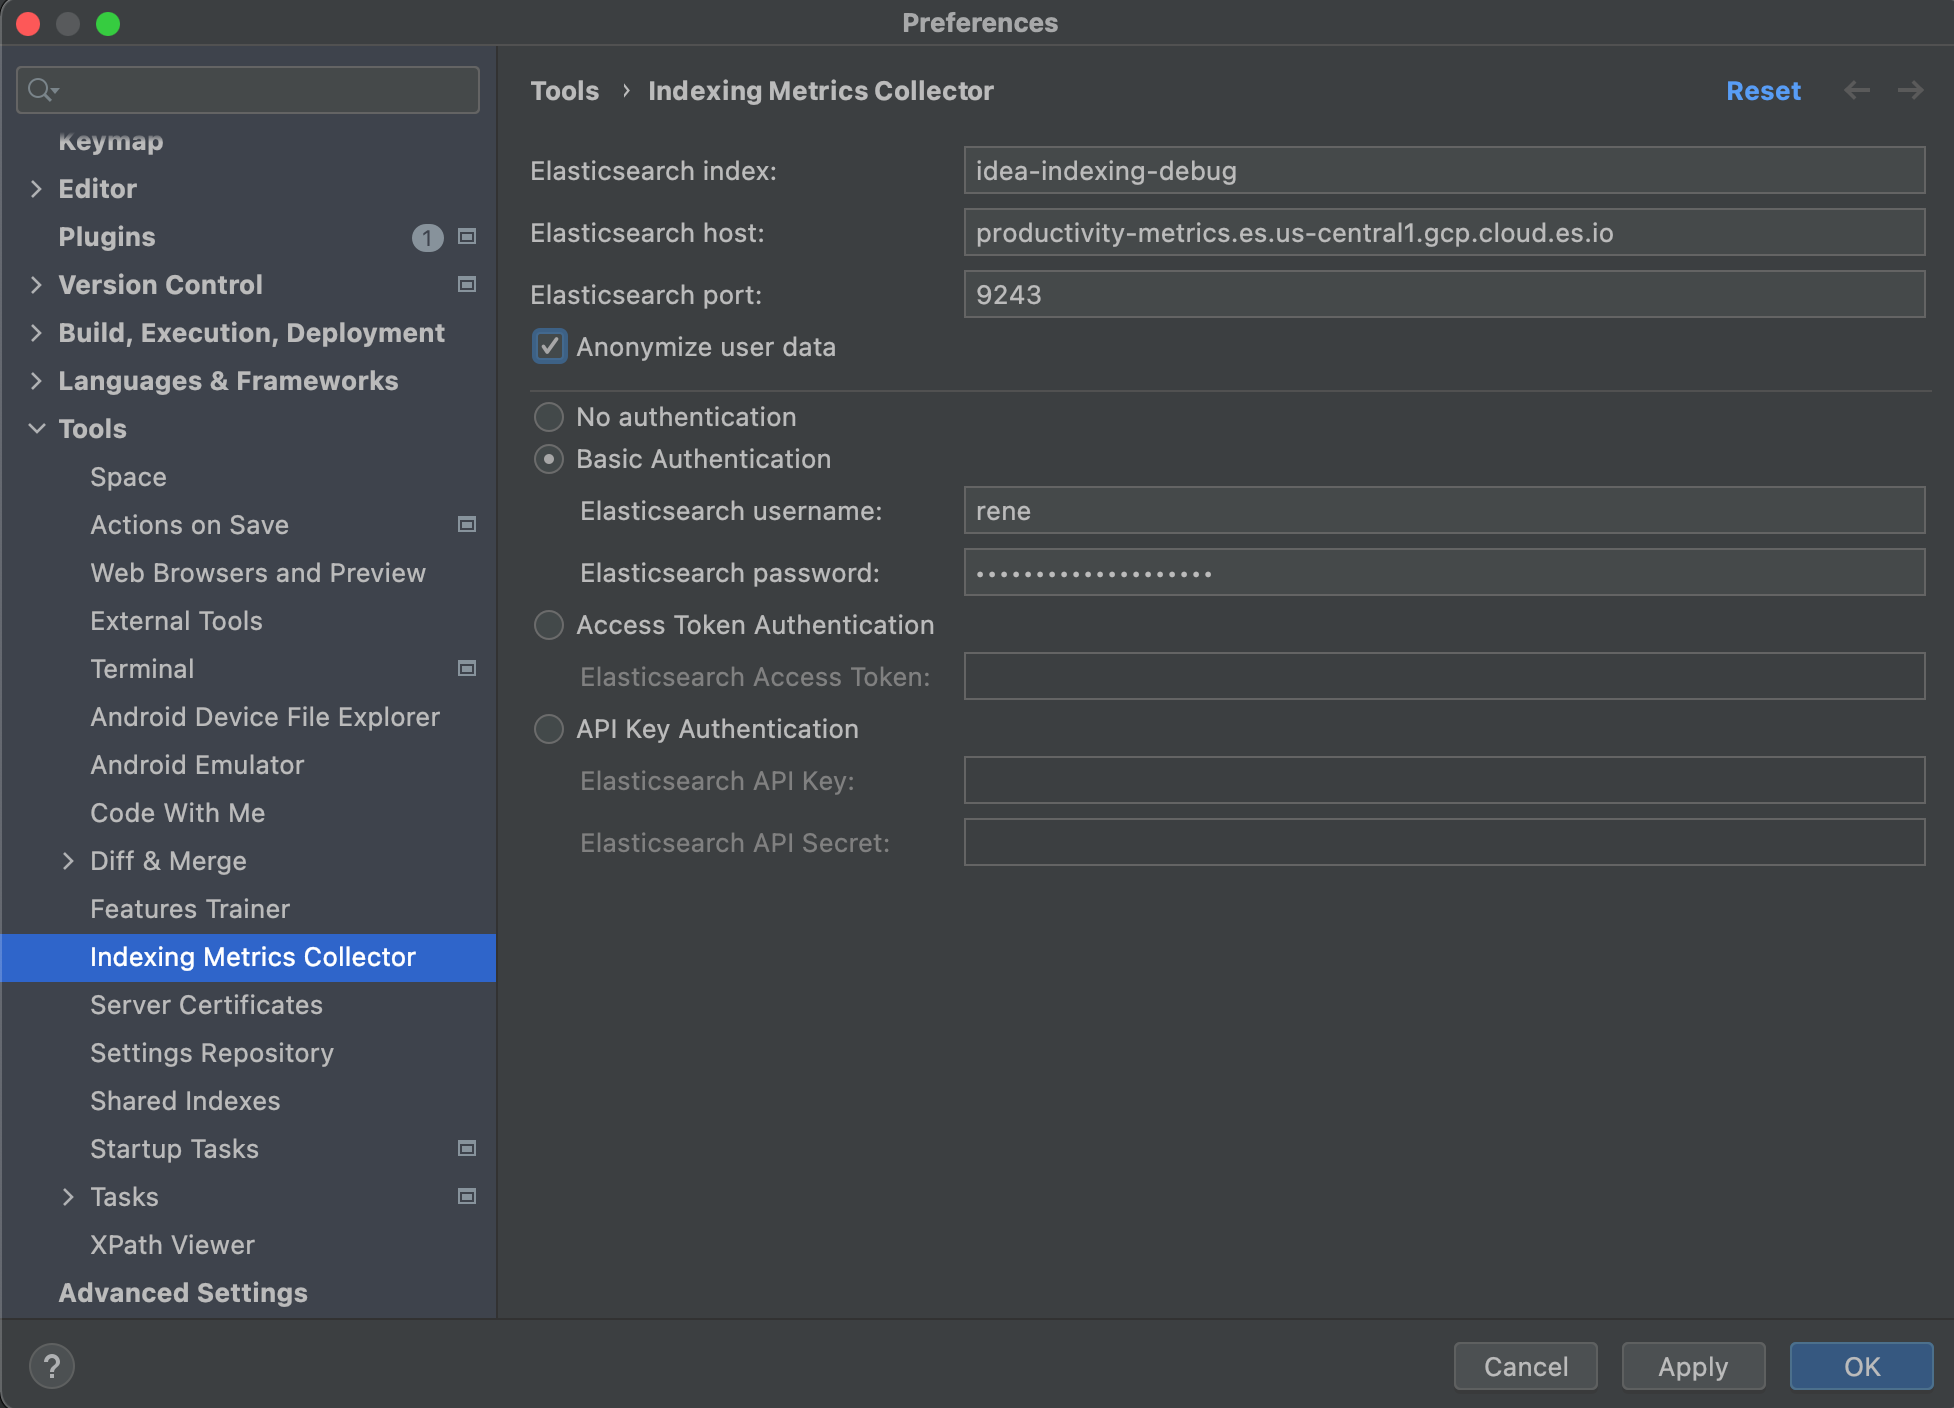Uncheck Anonymize user data checkbox

pos(549,347)
